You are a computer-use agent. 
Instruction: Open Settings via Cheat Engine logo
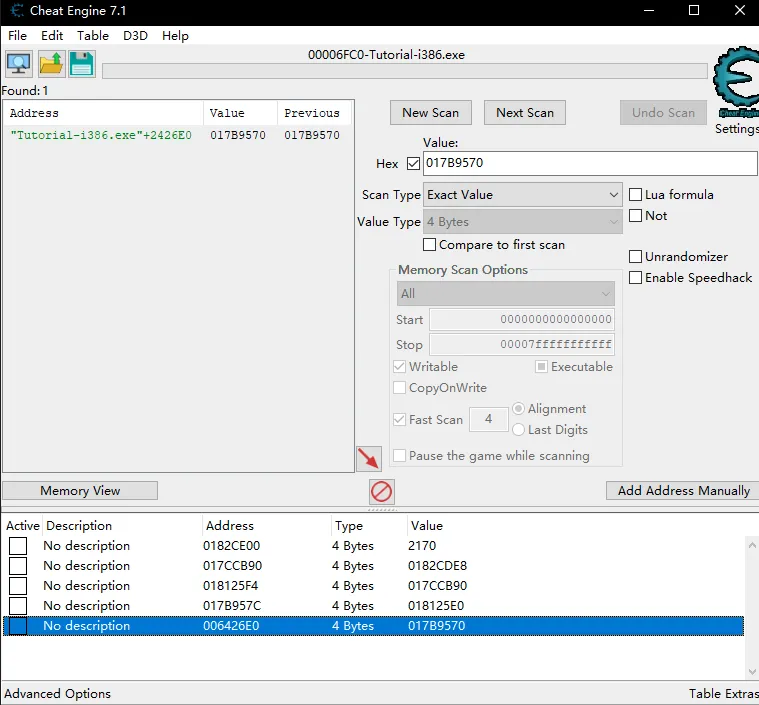pyautogui.click(x=735, y=78)
